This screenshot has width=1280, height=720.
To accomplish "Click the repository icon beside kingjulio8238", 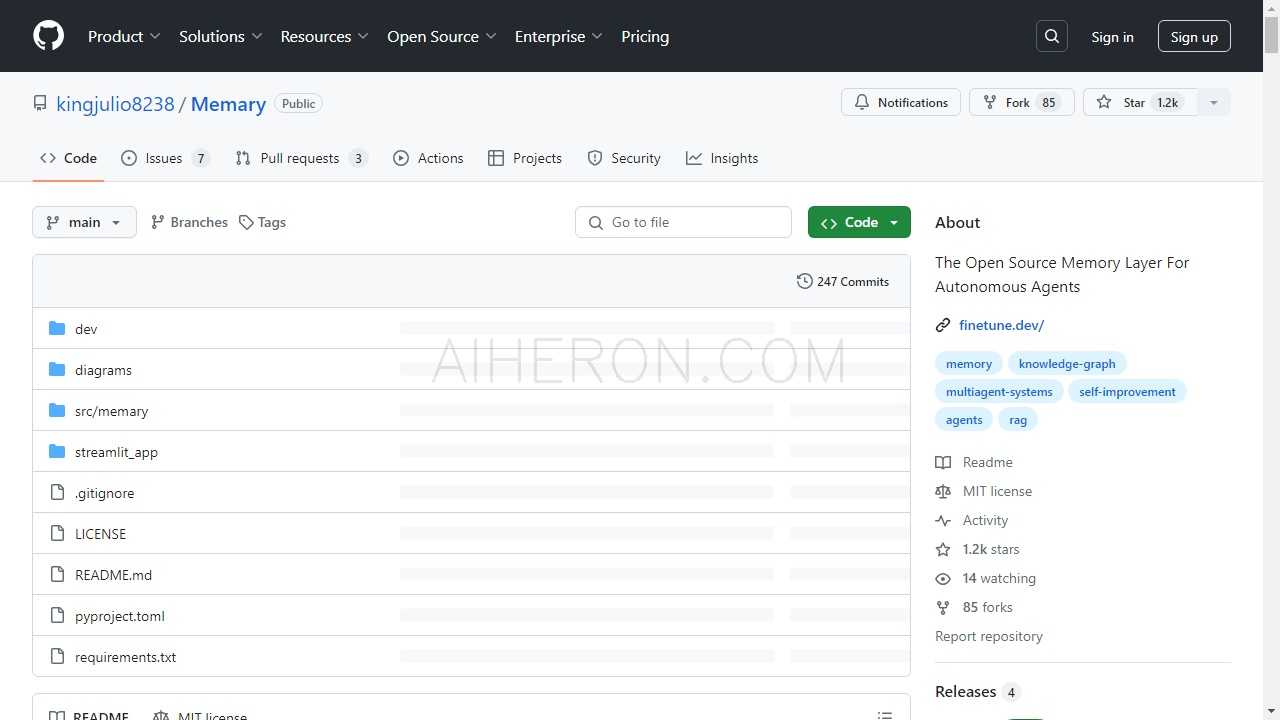I will 40,104.
